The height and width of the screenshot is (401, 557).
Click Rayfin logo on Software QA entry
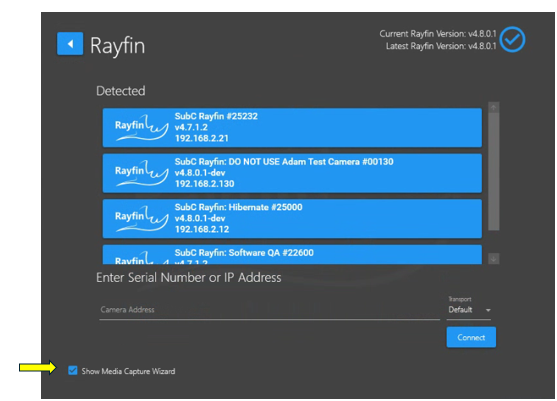tap(141, 258)
